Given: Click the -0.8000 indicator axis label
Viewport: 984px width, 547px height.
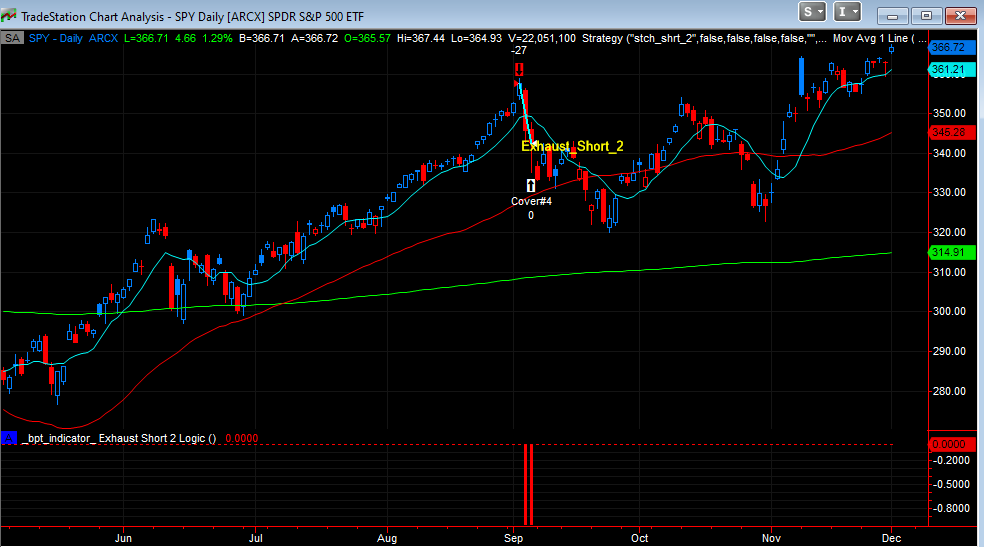Looking at the screenshot, I should point(951,508).
